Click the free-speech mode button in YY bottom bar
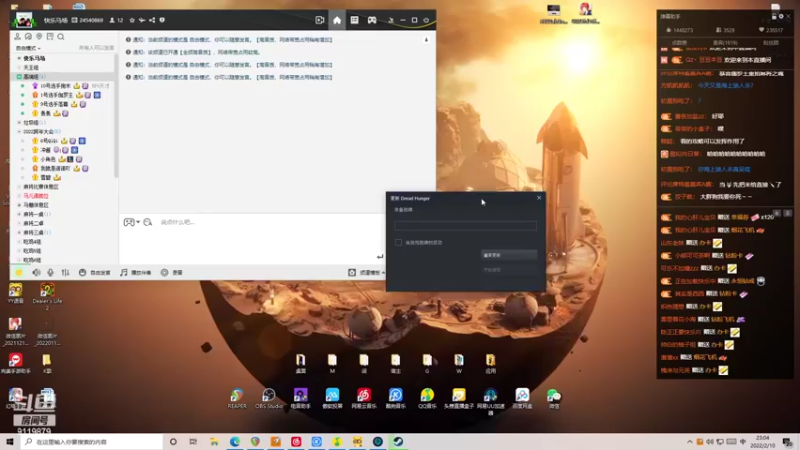The image size is (800, 450). [x=95, y=272]
